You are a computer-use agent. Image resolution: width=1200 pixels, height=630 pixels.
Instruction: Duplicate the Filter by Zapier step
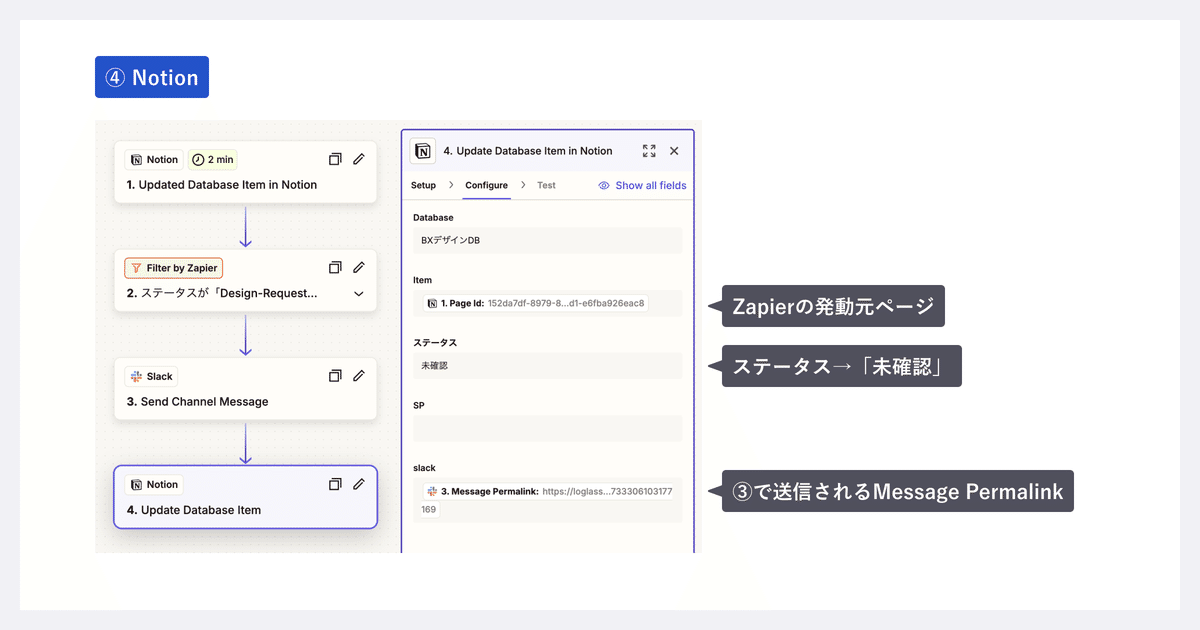(335, 267)
